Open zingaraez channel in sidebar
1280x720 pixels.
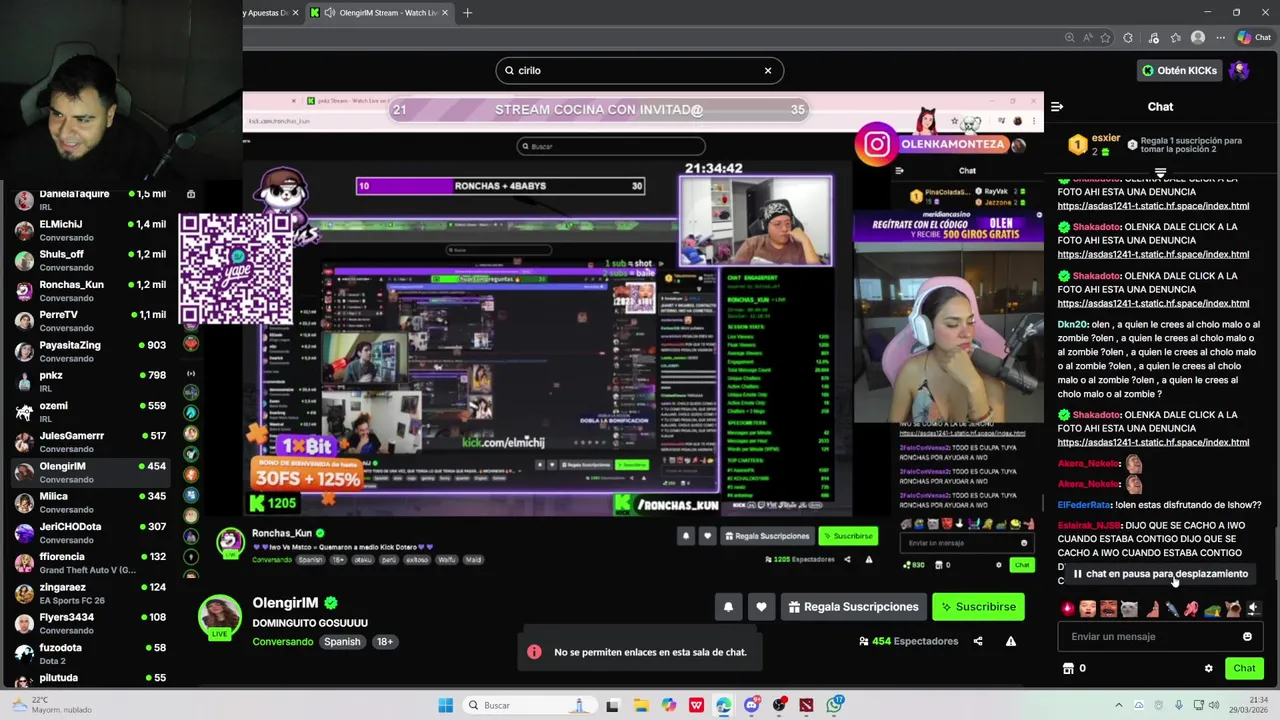(x=90, y=593)
